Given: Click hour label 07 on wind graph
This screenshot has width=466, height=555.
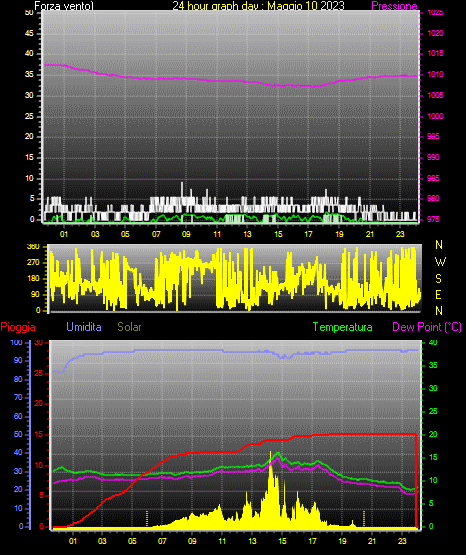Looking at the screenshot, I should pos(156,234).
